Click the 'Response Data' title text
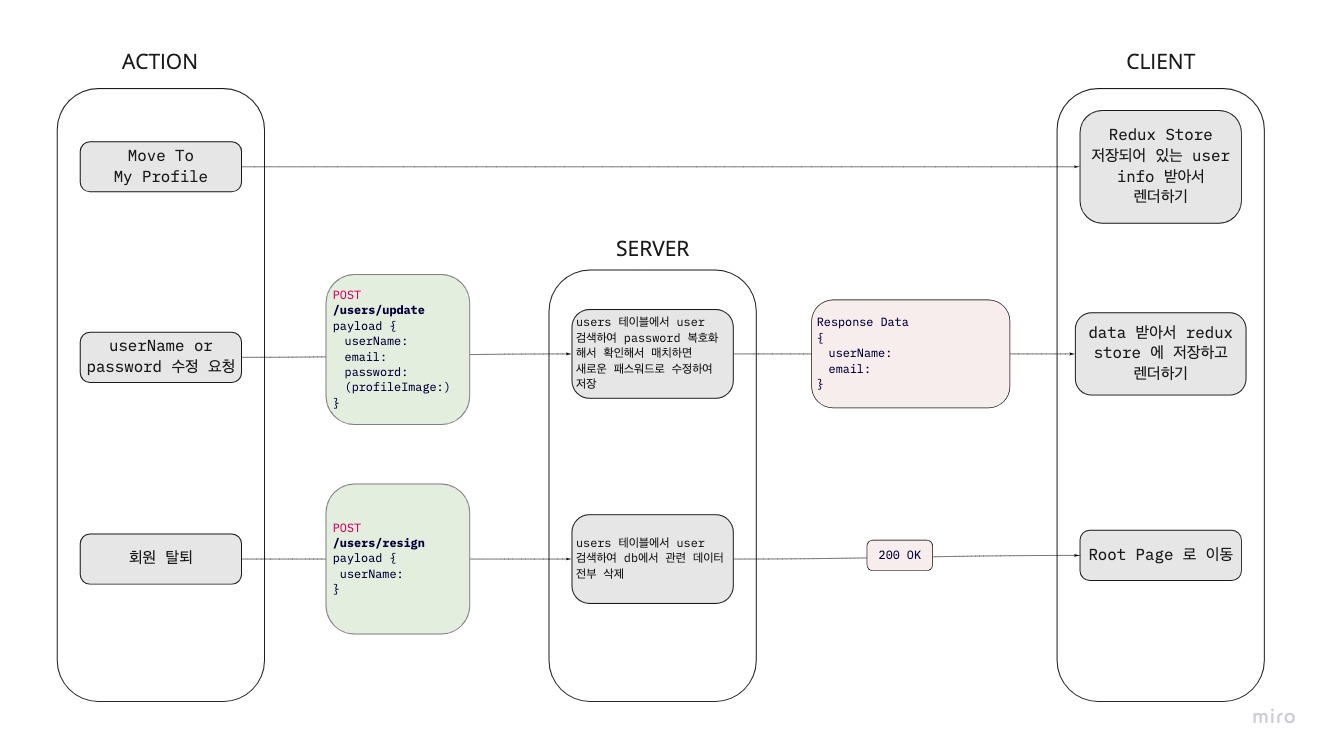 click(863, 322)
